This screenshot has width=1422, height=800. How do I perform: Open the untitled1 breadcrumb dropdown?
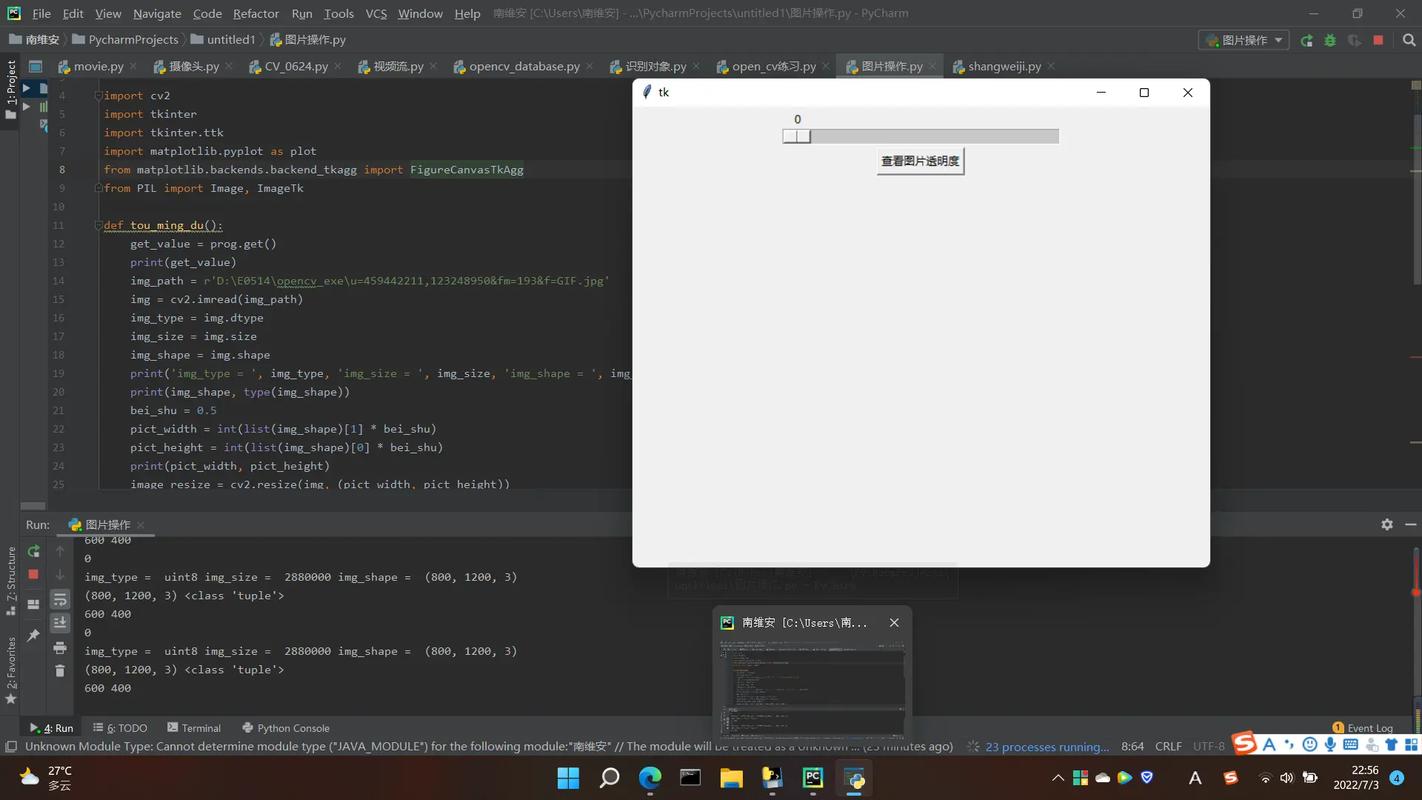point(232,38)
